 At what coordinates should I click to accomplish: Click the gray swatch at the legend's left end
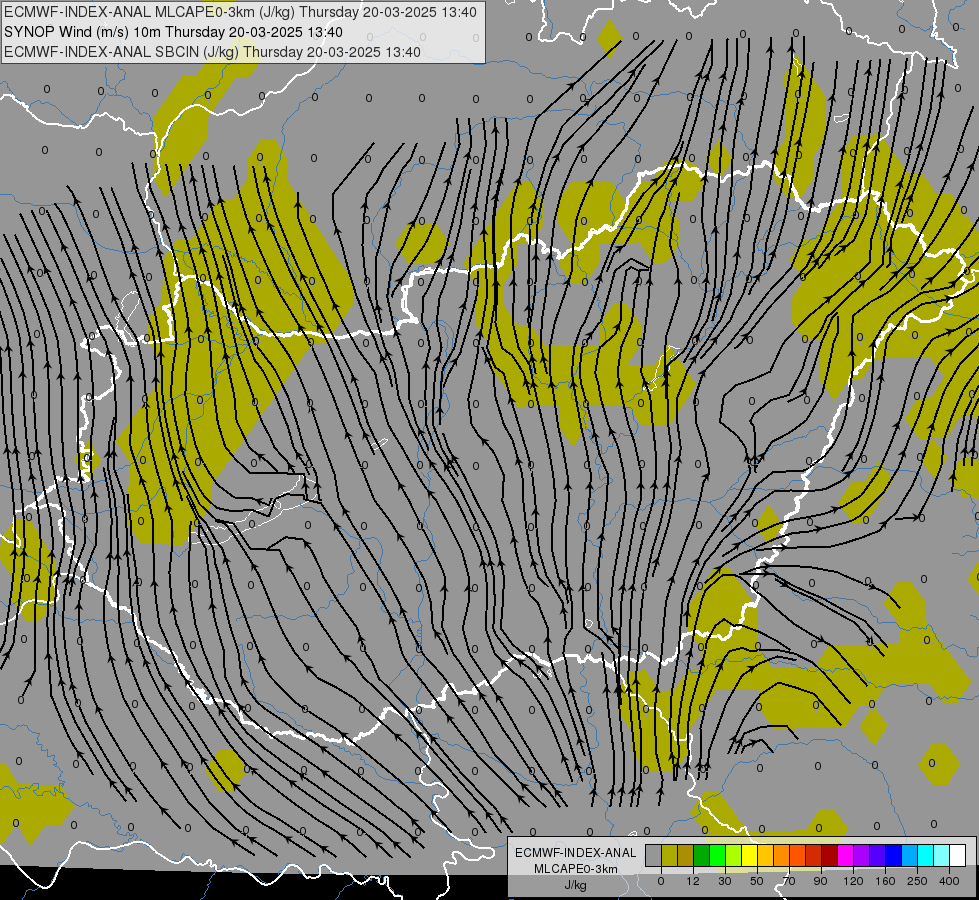pyautogui.click(x=654, y=855)
